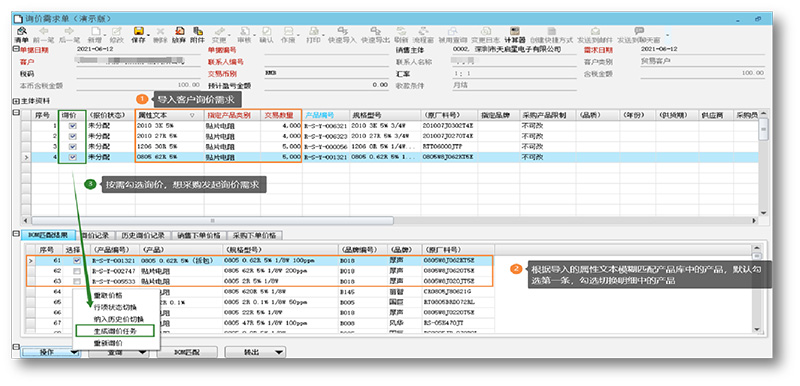Screen dimensions: 800x386
Task: Collapse the detail grid beside 序号 header
Action: tap(15, 113)
